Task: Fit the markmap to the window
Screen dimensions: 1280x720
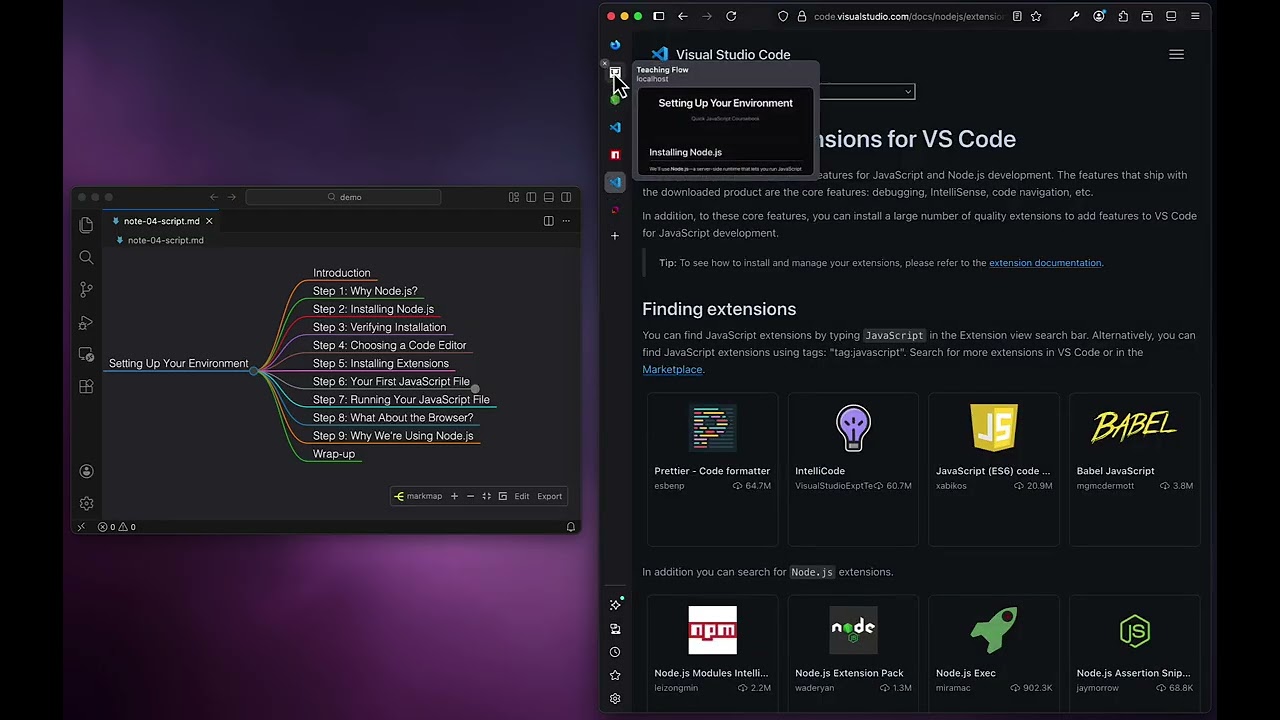Action: point(486,496)
